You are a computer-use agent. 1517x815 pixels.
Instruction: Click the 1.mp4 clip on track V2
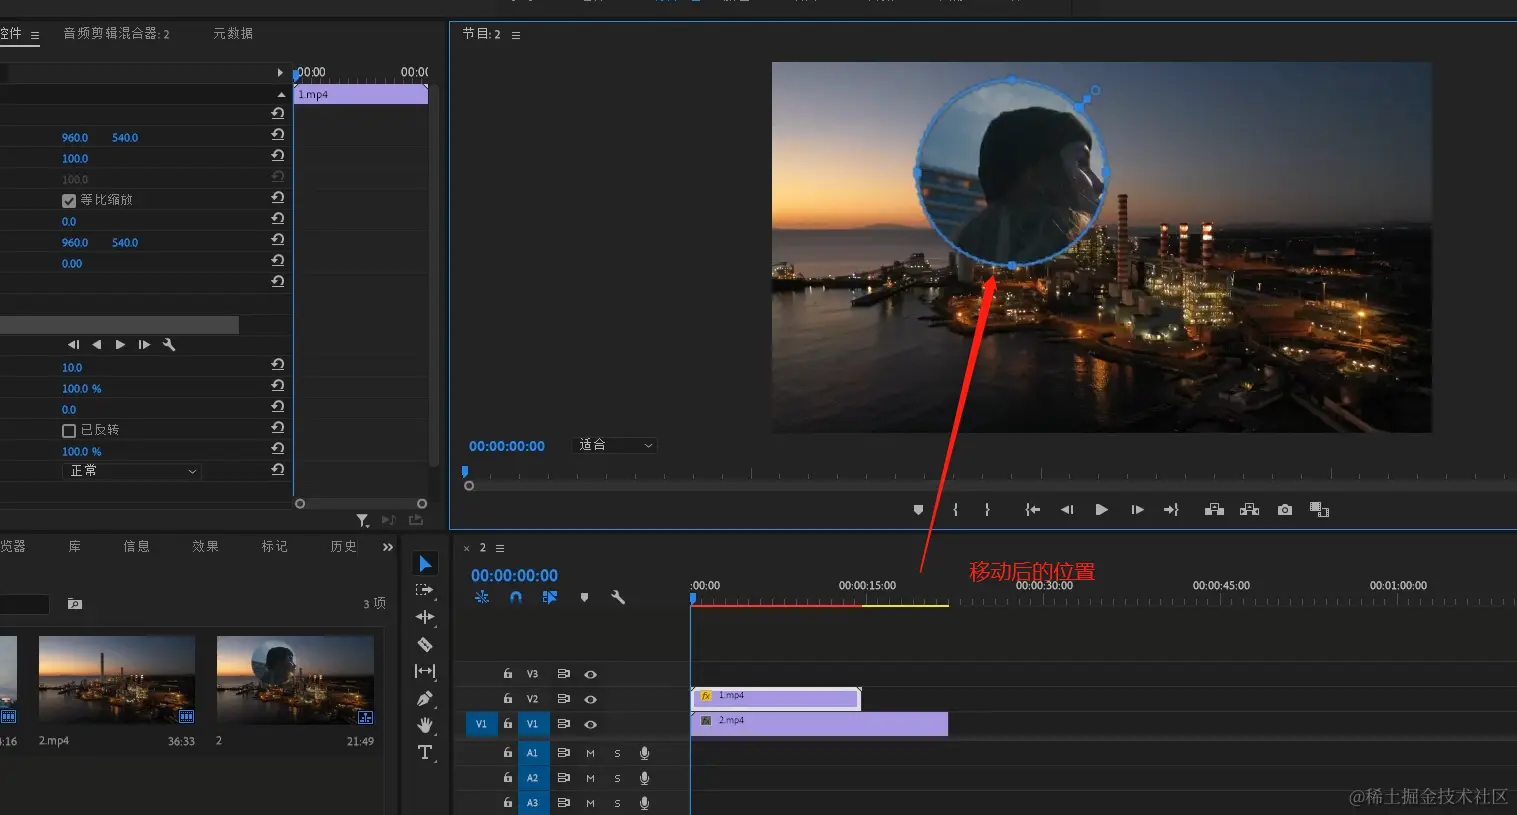tap(776, 697)
